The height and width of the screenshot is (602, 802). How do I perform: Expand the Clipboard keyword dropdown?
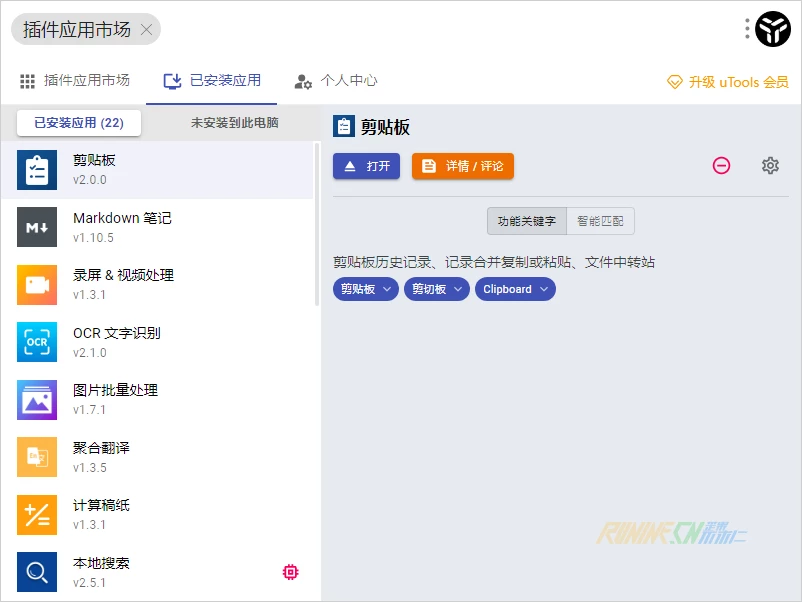pos(515,289)
